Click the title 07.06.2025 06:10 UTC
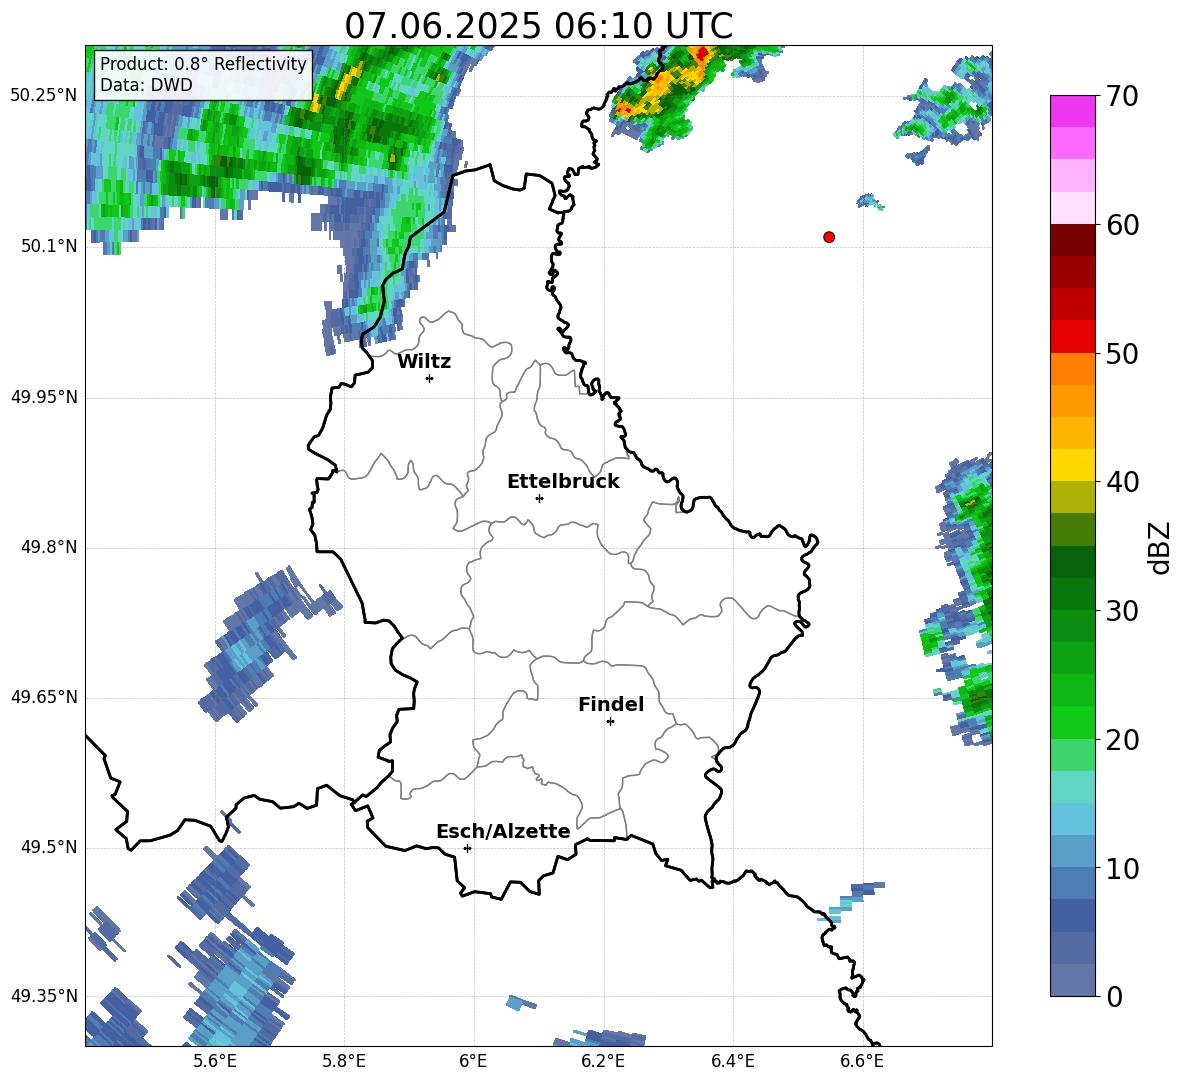1184x1081 pixels. click(x=538, y=26)
